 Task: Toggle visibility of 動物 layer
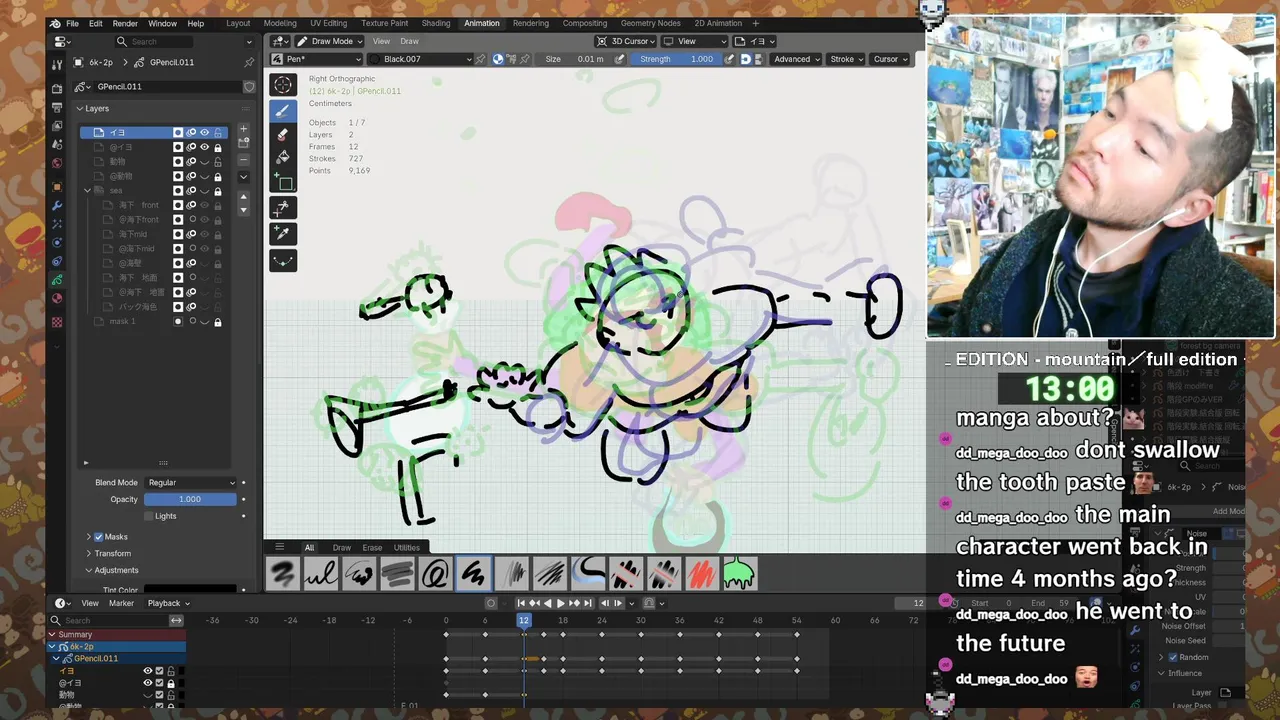click(204, 161)
